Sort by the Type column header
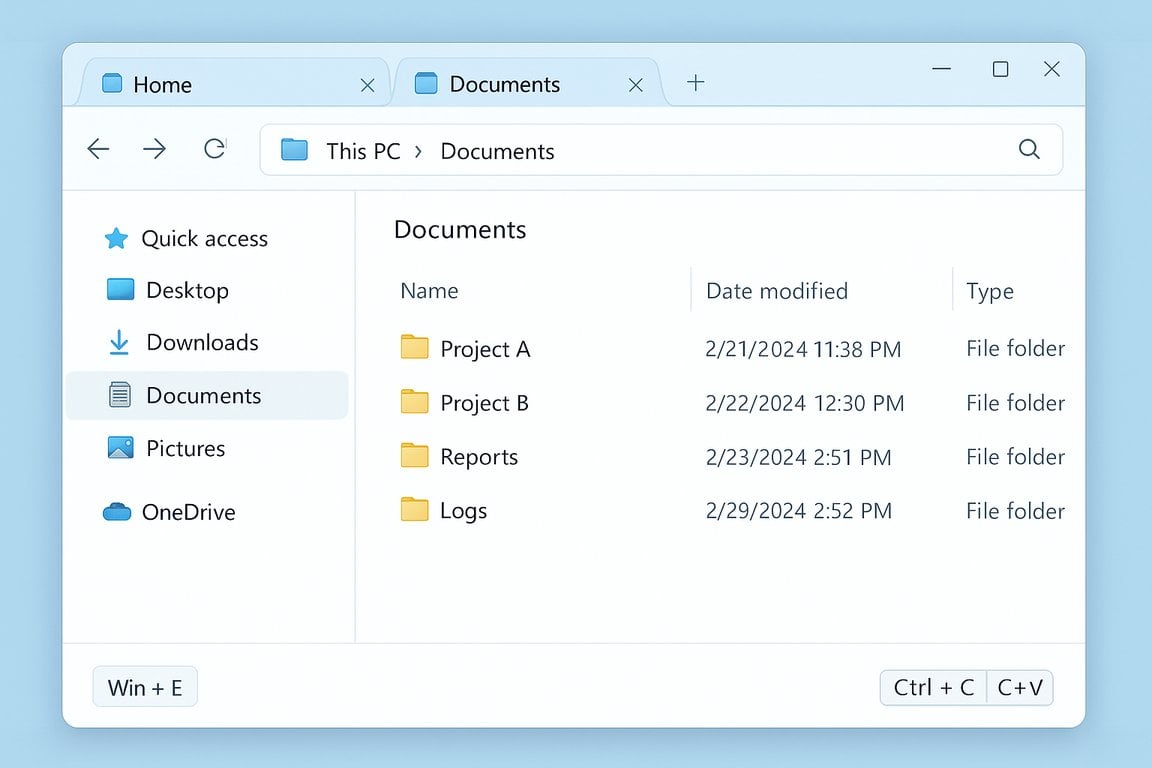Screen dimensions: 1152x768 [990, 291]
